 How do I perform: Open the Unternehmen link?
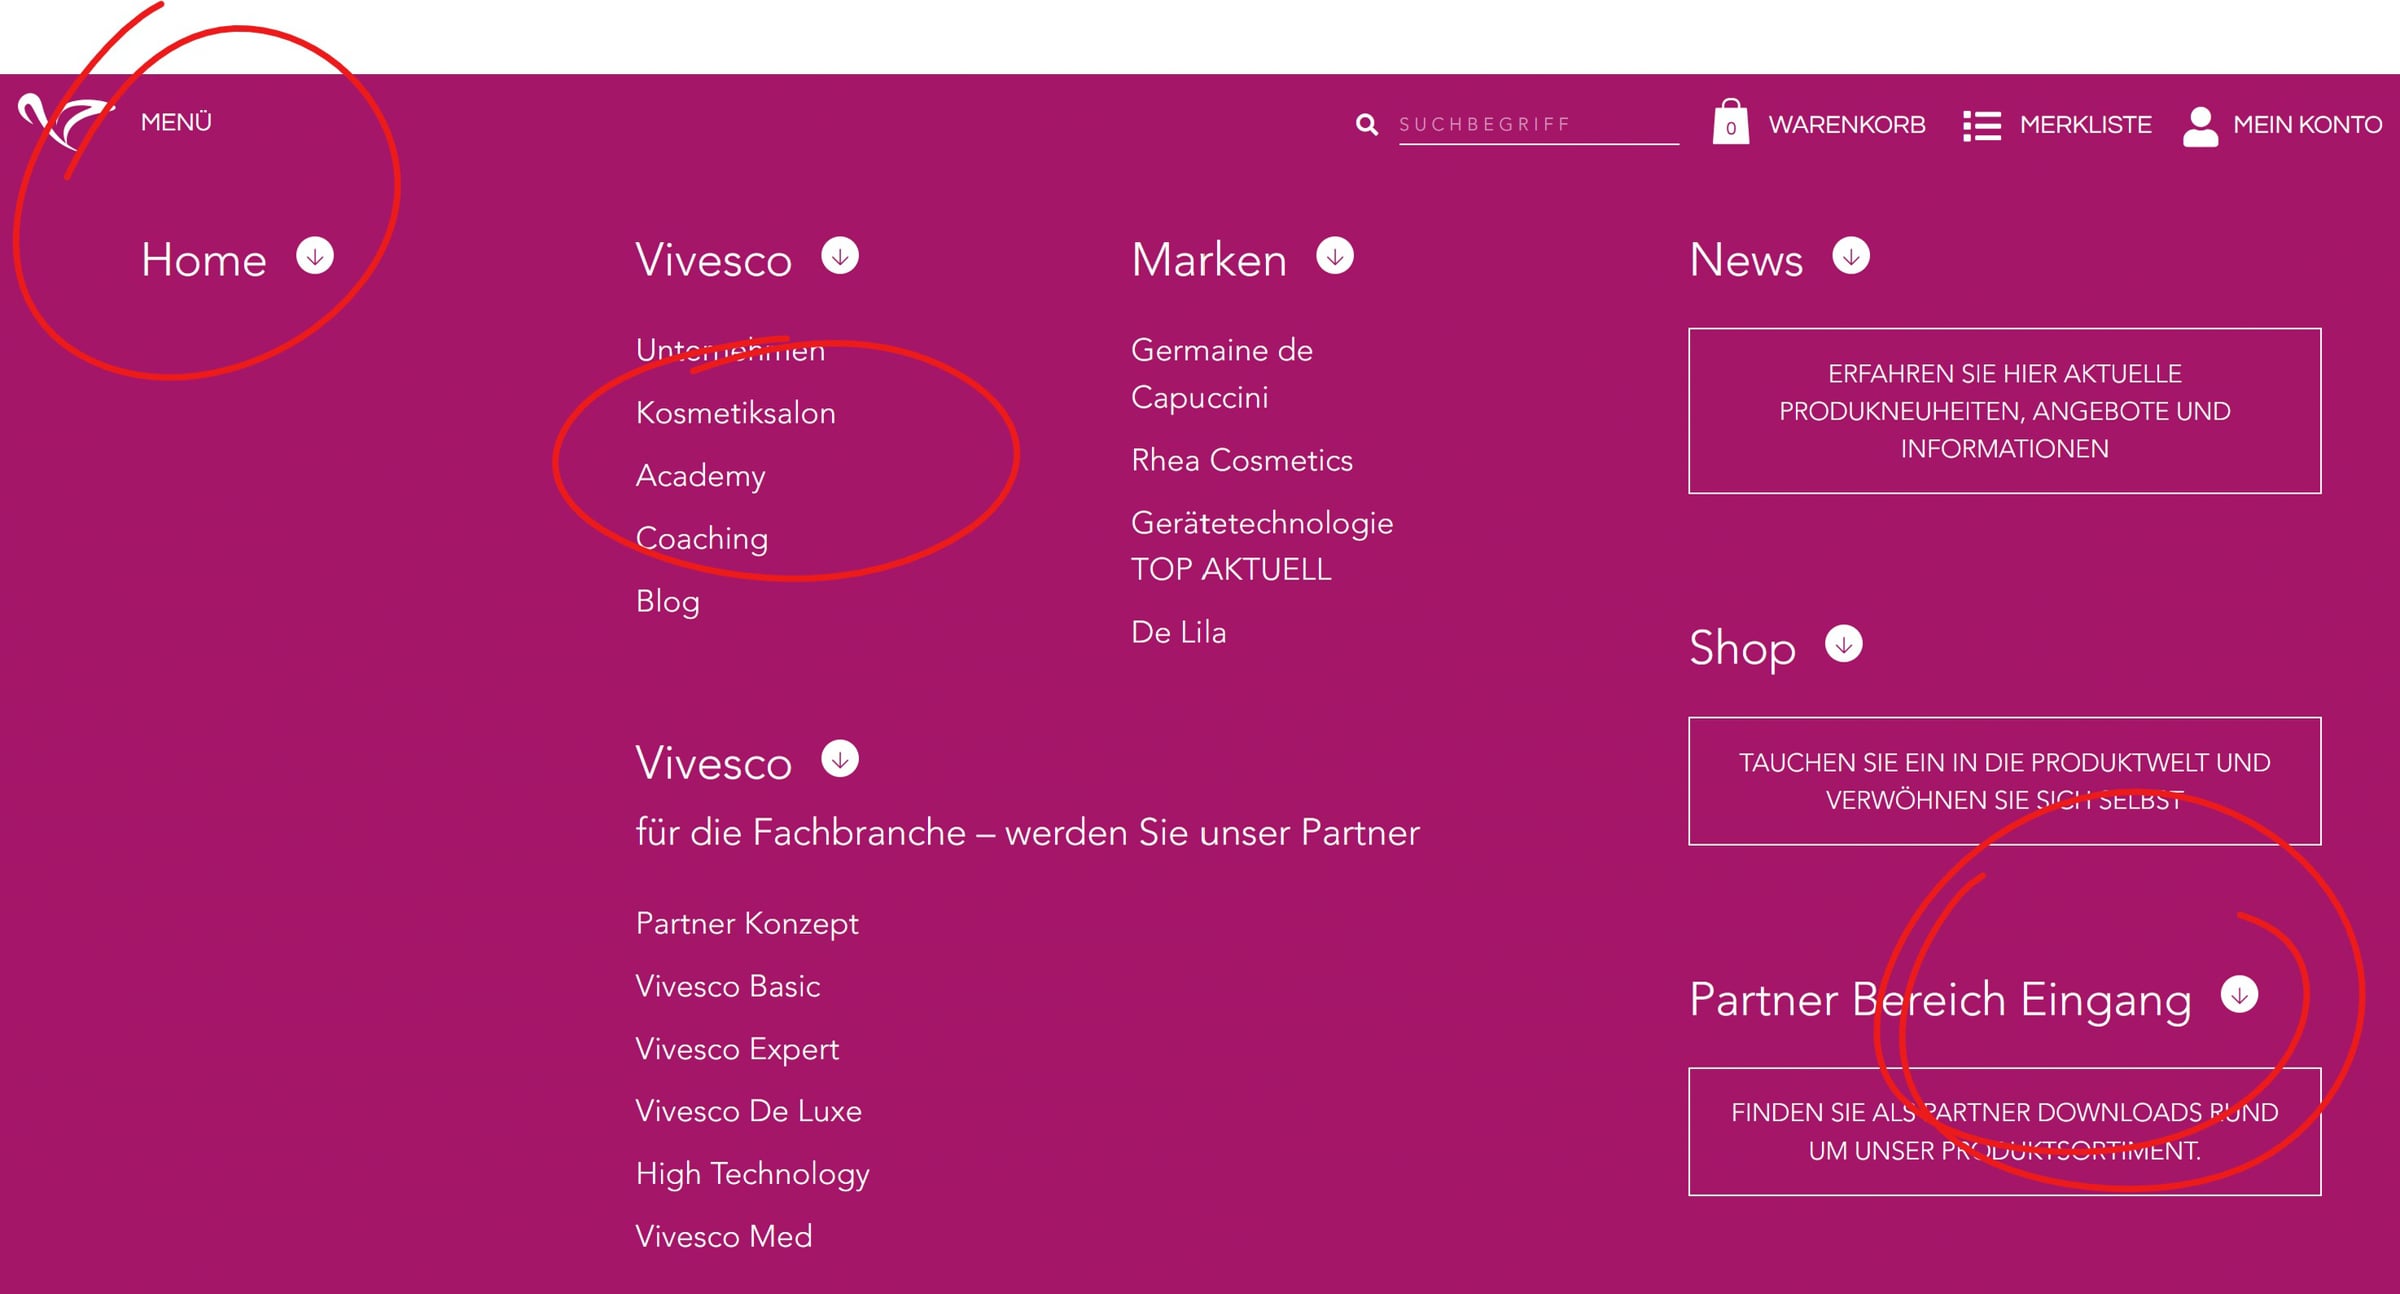pos(730,350)
